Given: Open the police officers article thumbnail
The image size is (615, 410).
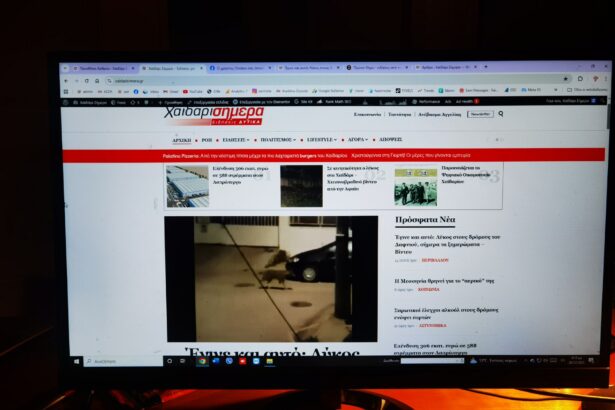Looking at the screenshot, I should click(414, 187).
